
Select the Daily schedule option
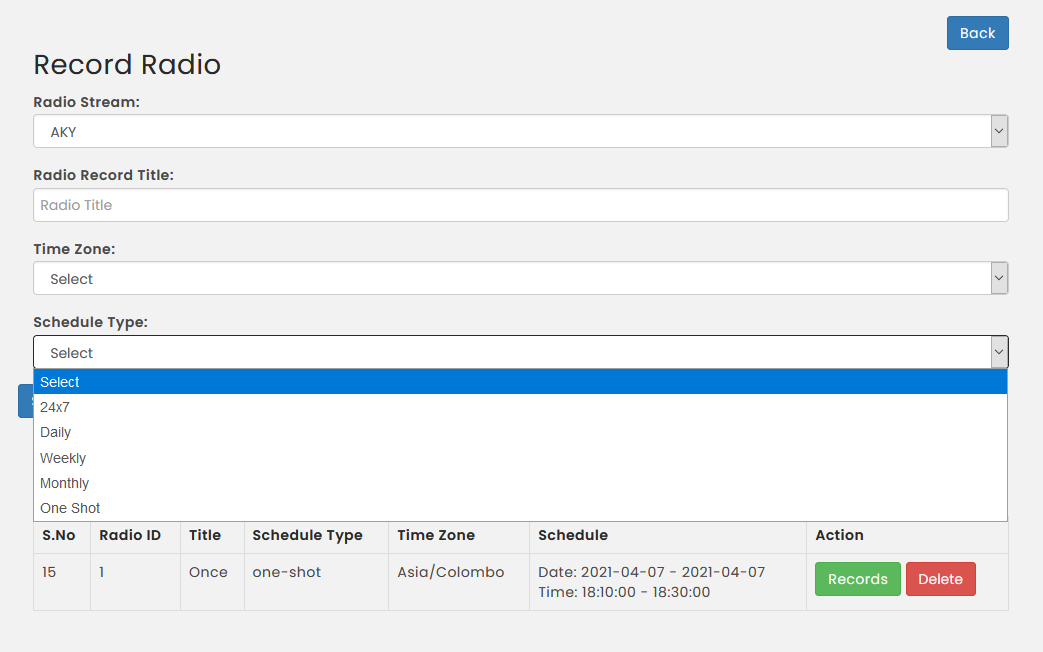coord(520,432)
